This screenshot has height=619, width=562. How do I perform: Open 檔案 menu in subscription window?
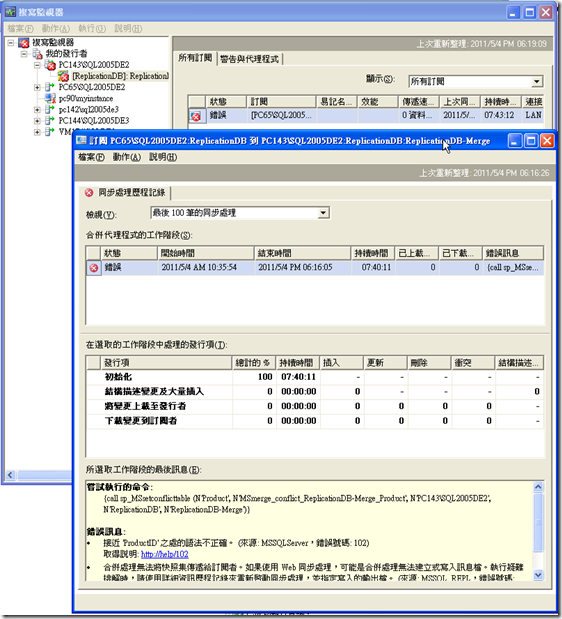click(91, 157)
